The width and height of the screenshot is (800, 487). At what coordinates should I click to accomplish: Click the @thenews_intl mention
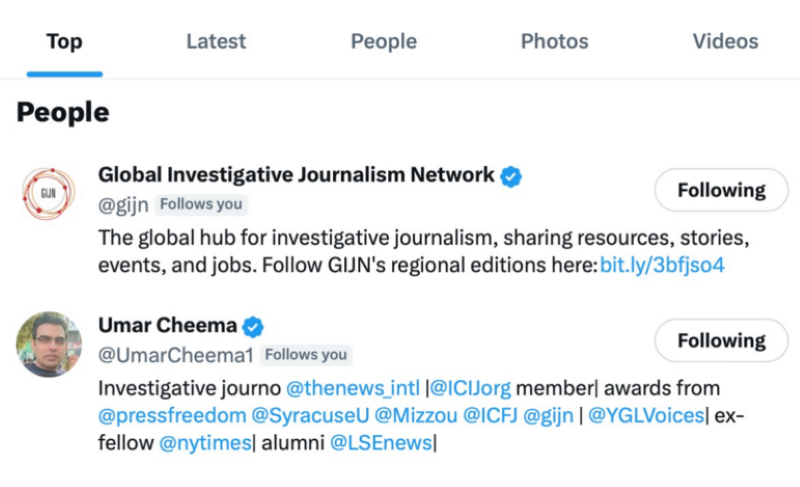[352, 388]
